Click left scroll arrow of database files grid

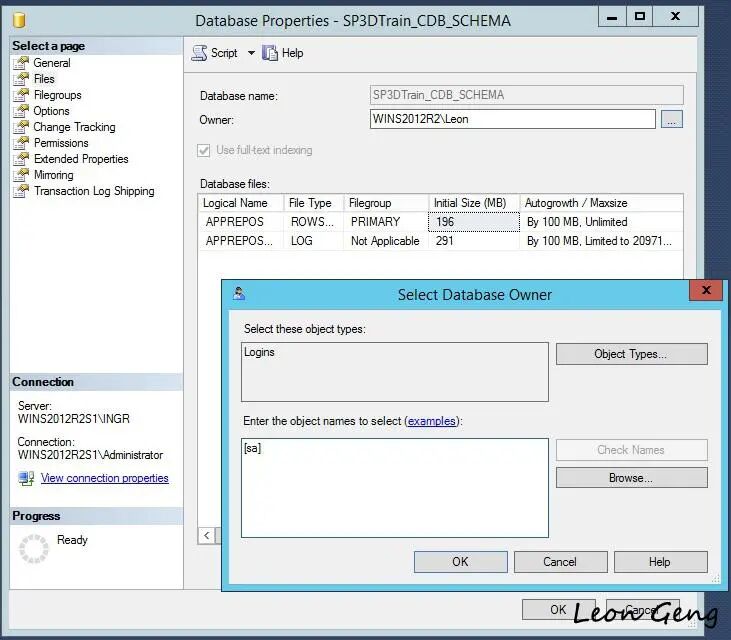[x=207, y=536]
